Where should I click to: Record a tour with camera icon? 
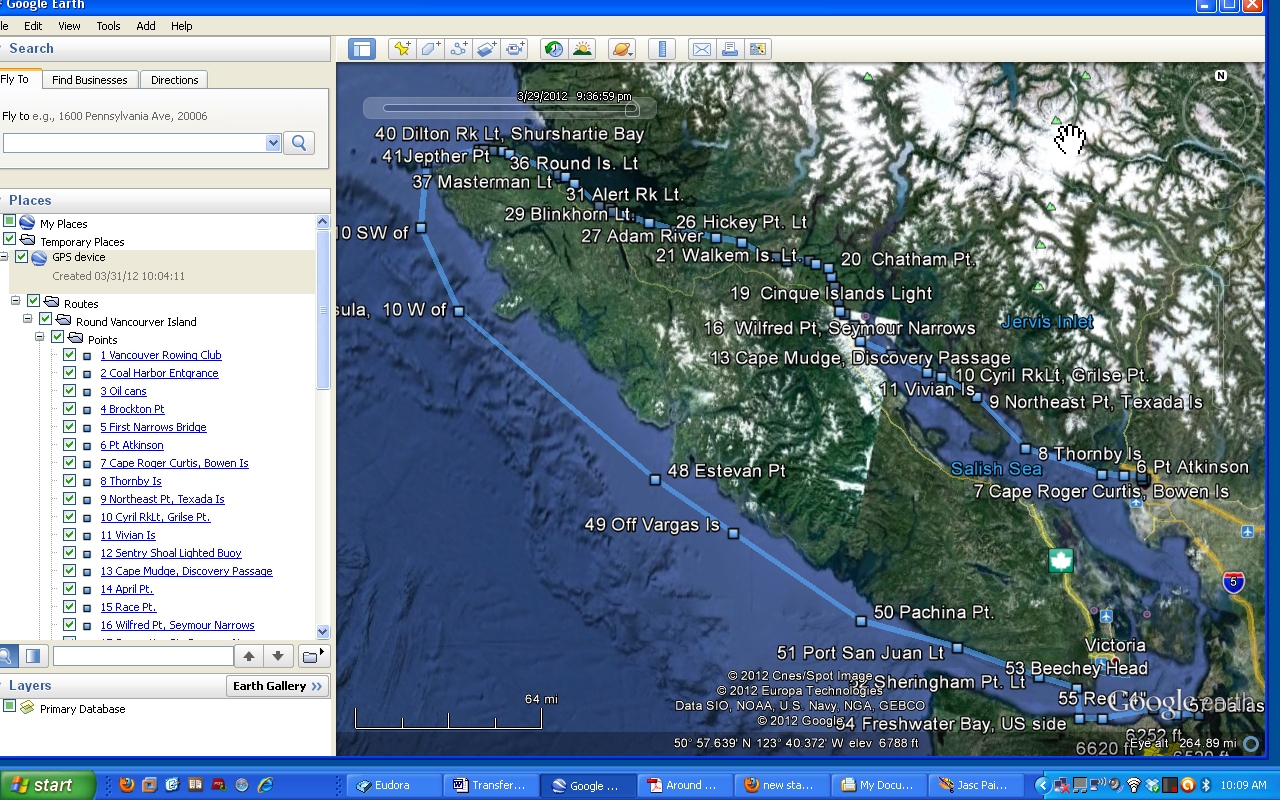tap(515, 49)
